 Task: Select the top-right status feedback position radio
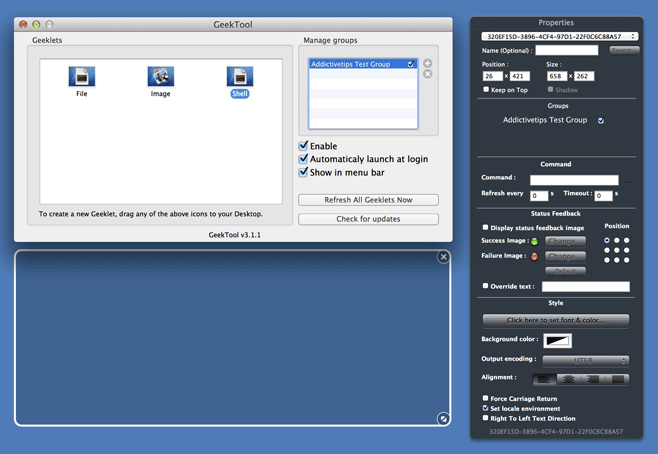point(627,240)
